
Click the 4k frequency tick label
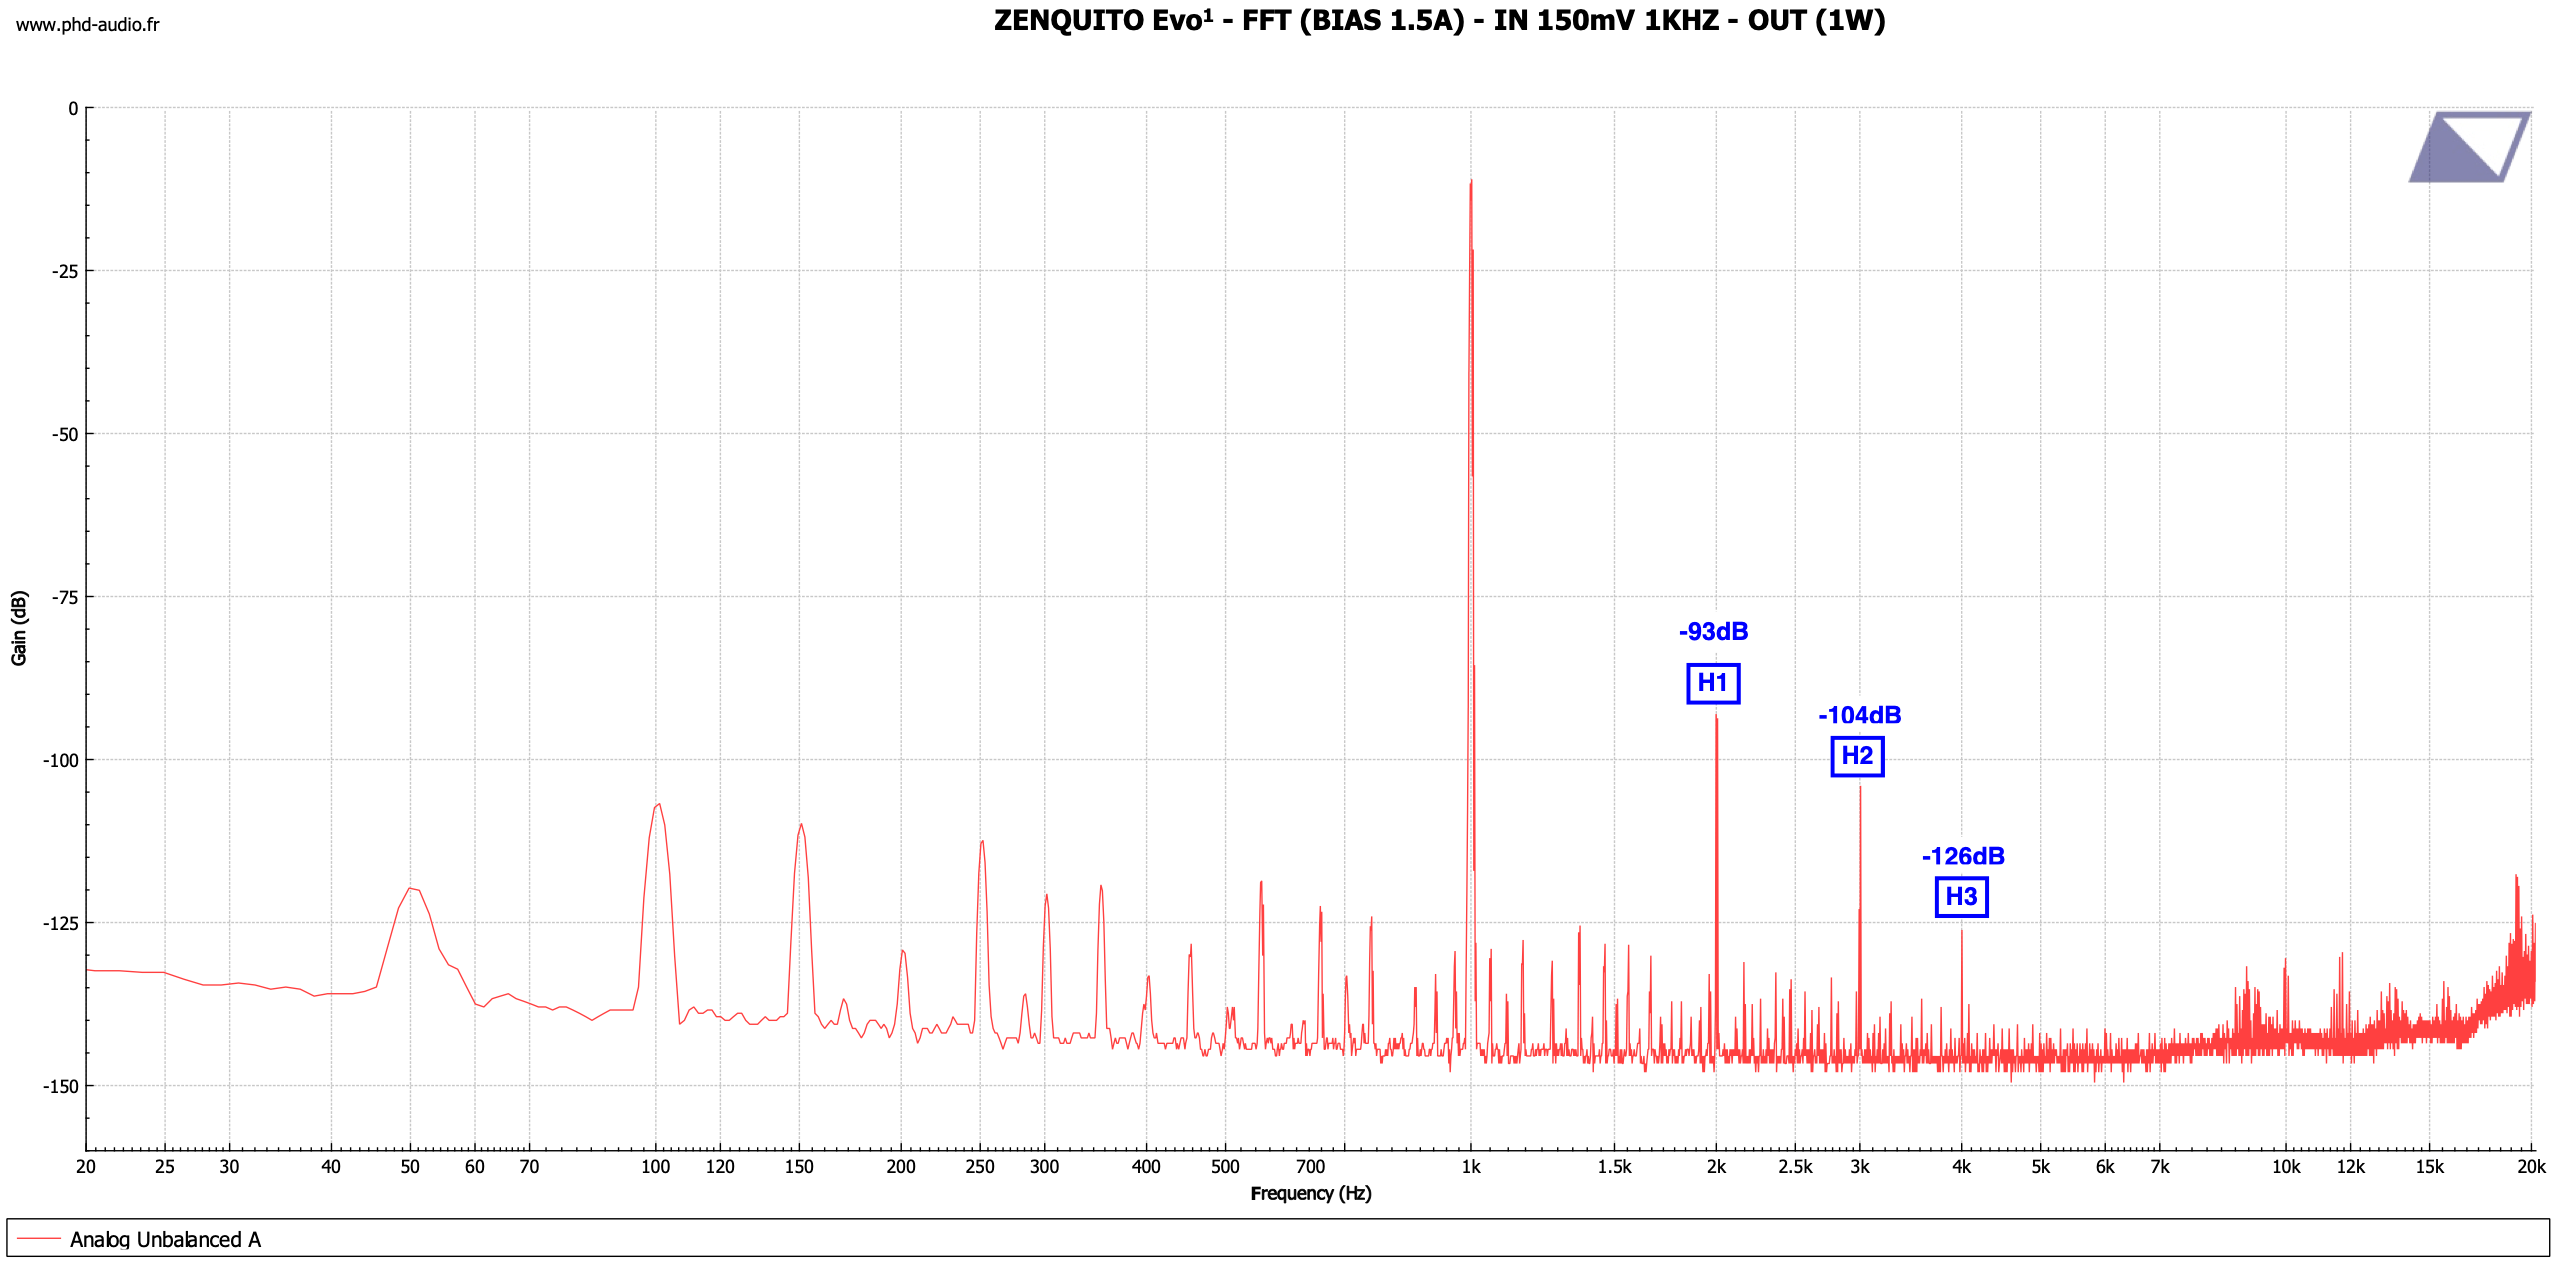1962,1167
